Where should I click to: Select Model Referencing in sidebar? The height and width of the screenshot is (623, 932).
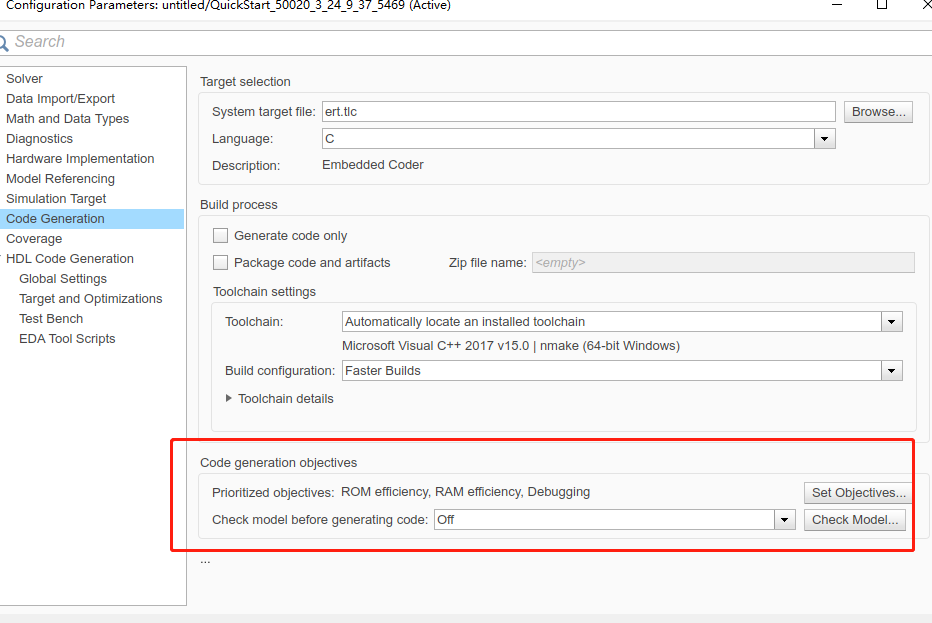click(x=60, y=179)
